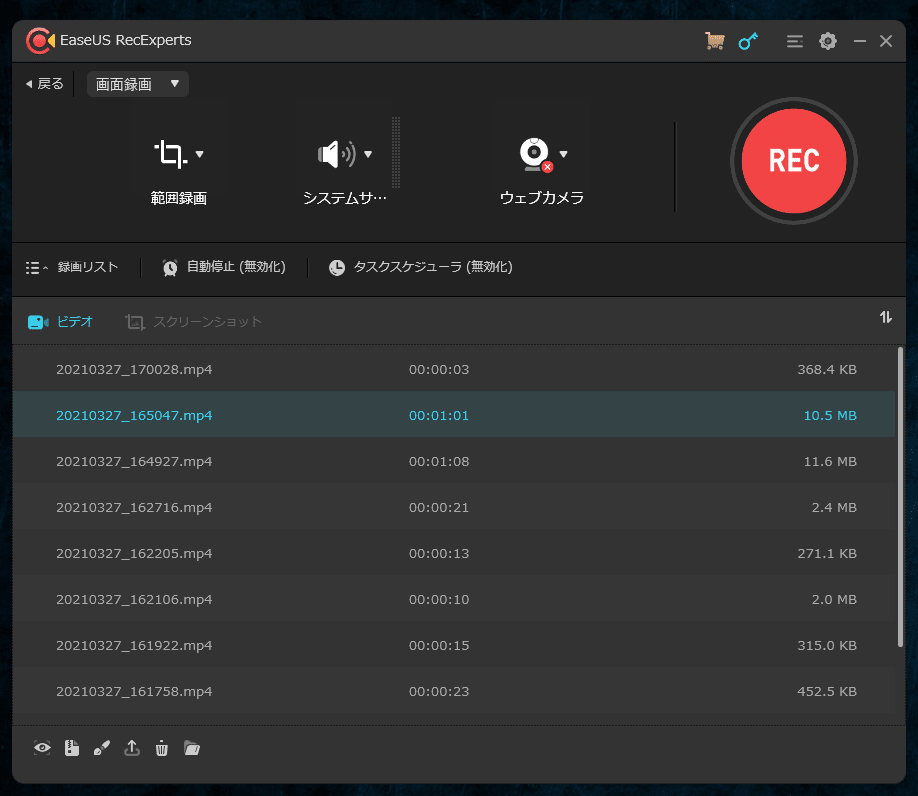The width and height of the screenshot is (918, 796).
Task: Switch to the スクリーンショット tab
Action: (x=193, y=322)
